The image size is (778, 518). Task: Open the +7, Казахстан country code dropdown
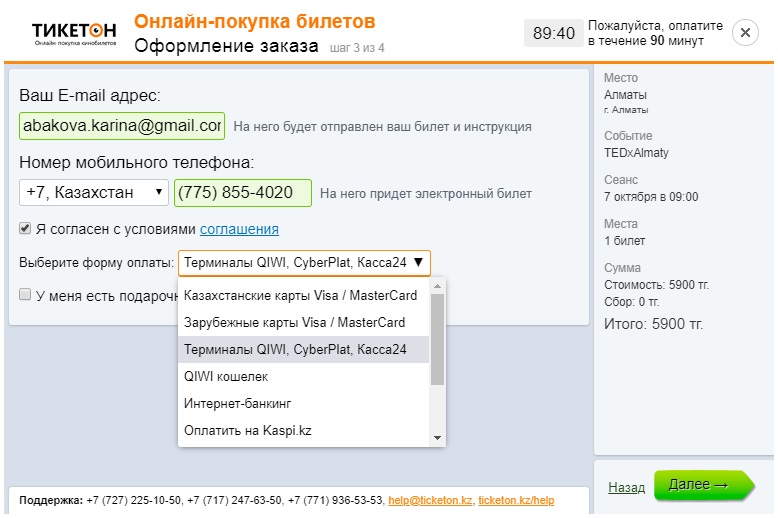94,192
